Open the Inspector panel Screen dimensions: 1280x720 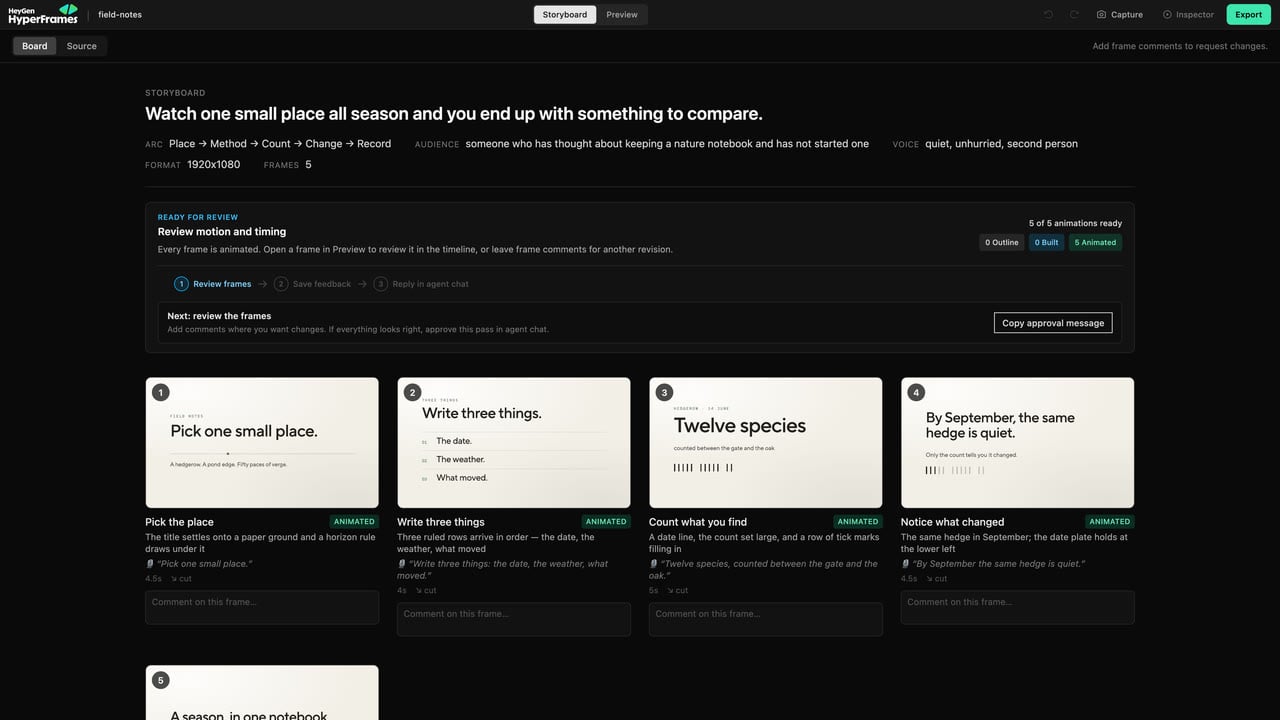(x=1188, y=14)
